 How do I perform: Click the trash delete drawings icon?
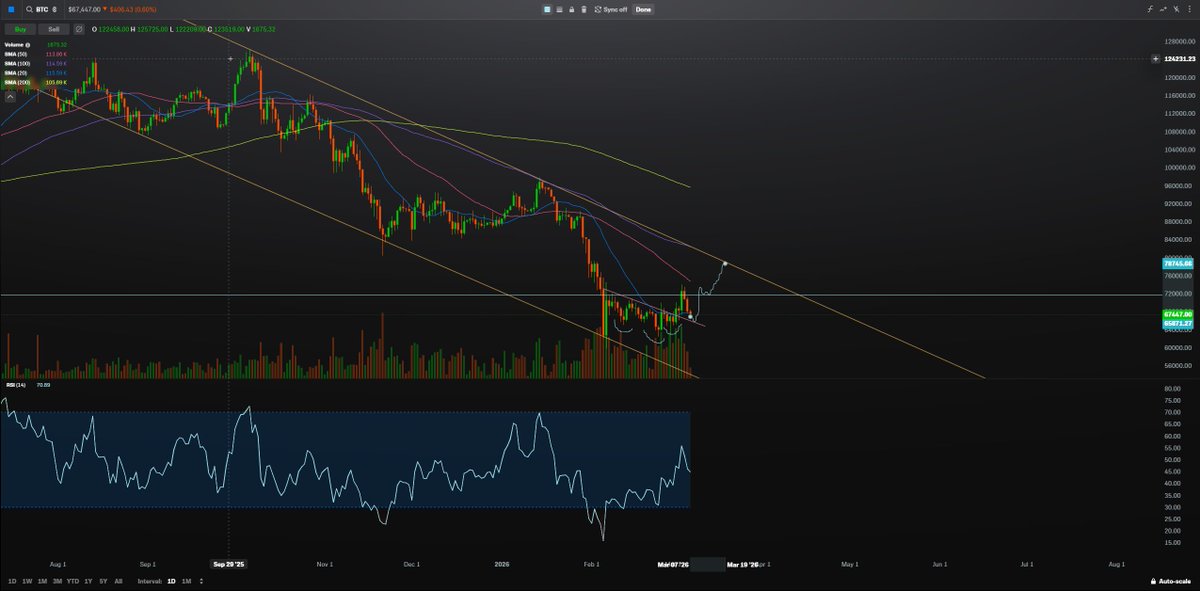tap(583, 9)
